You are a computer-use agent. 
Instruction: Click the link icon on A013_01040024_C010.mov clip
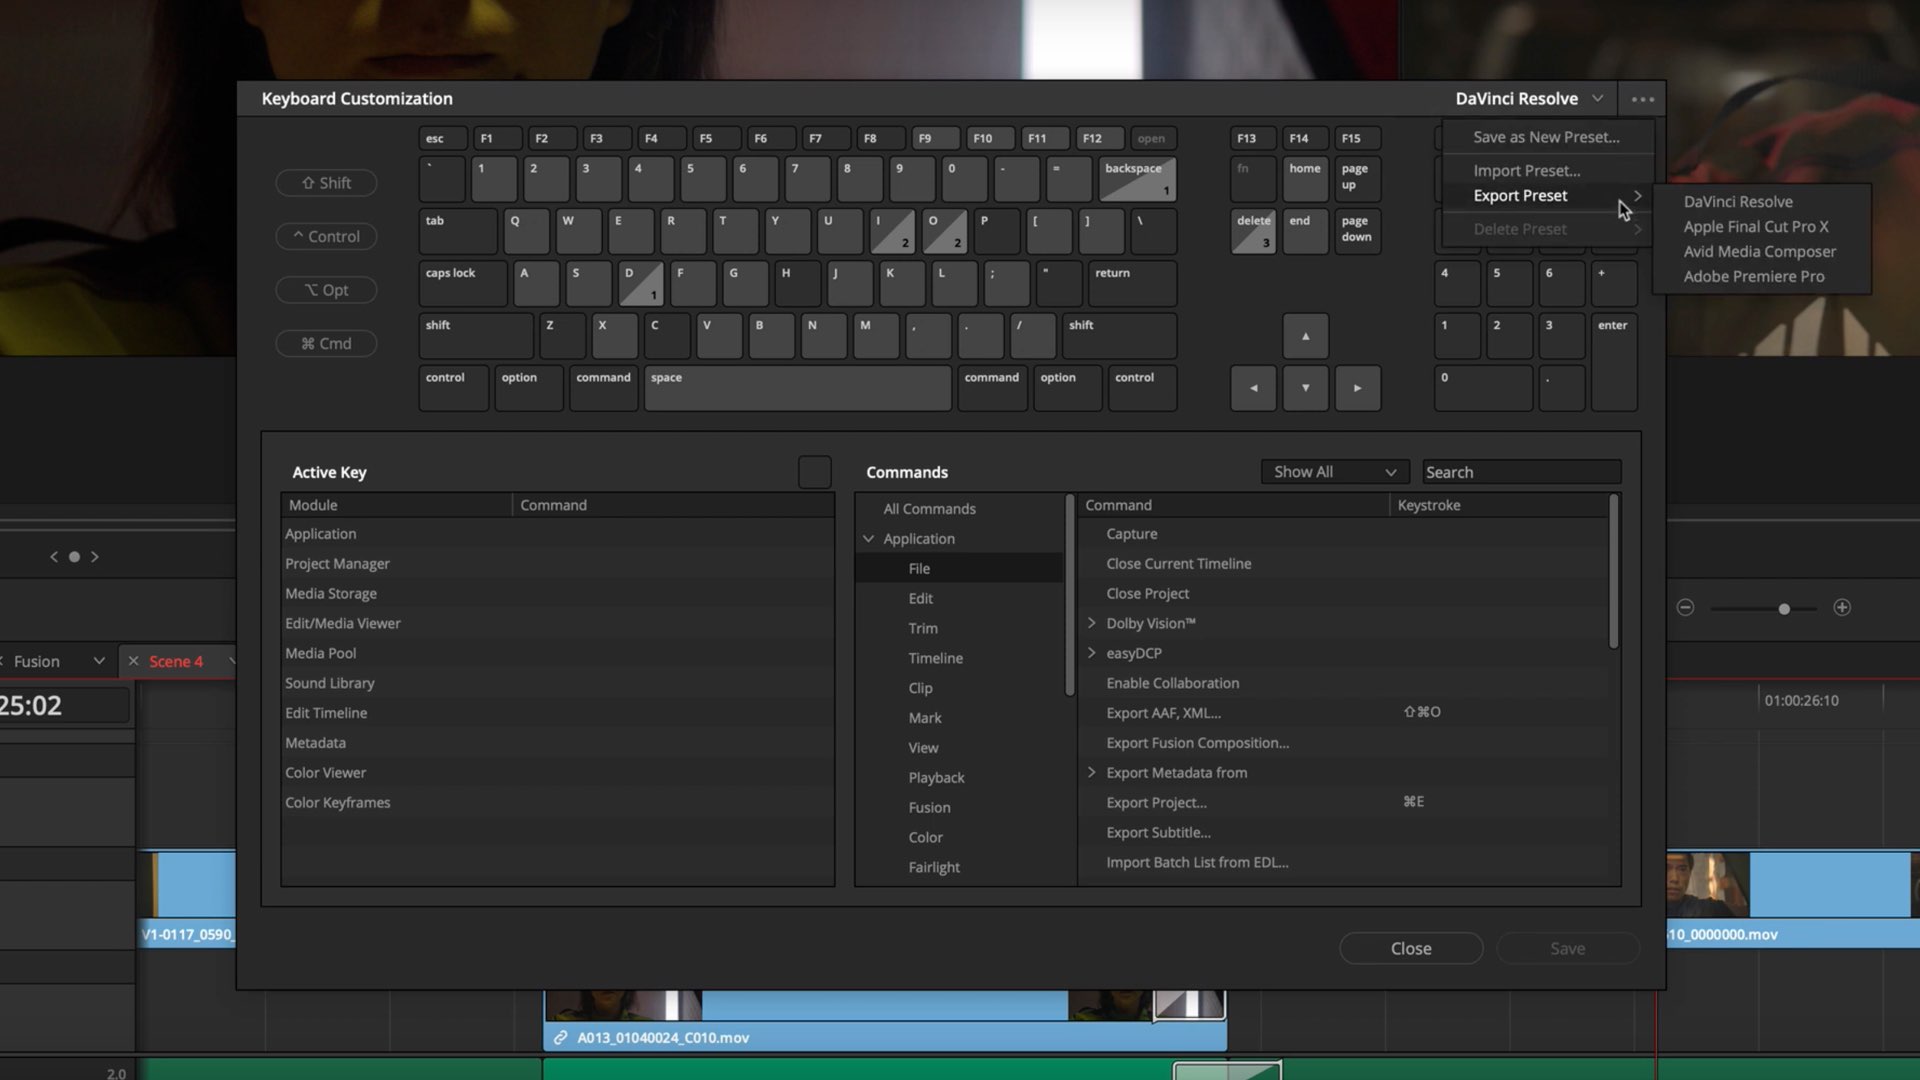pyautogui.click(x=561, y=1038)
